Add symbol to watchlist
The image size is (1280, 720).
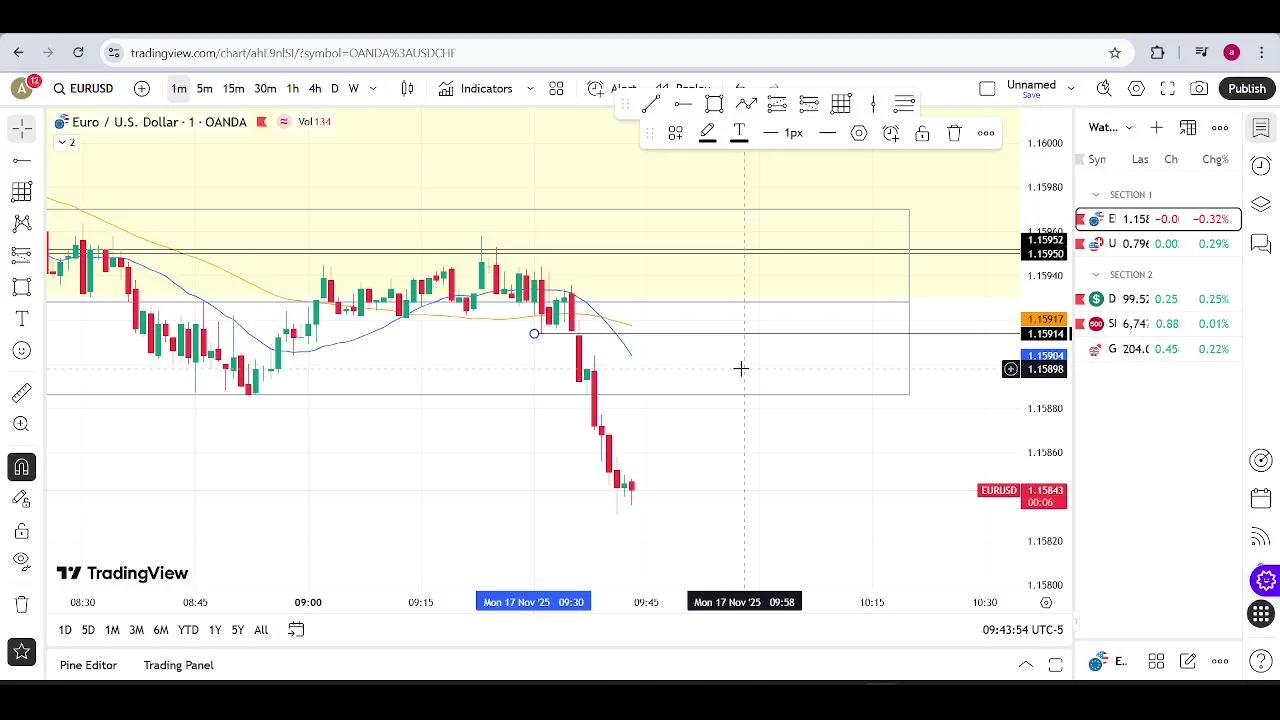pyautogui.click(x=1156, y=128)
